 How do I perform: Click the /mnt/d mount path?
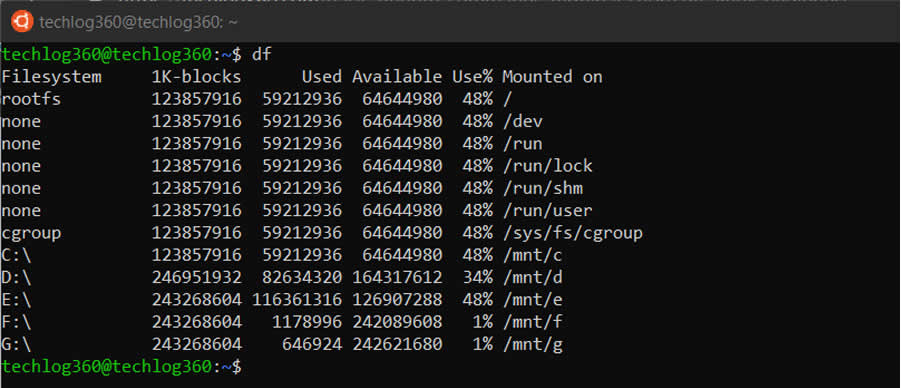532,278
